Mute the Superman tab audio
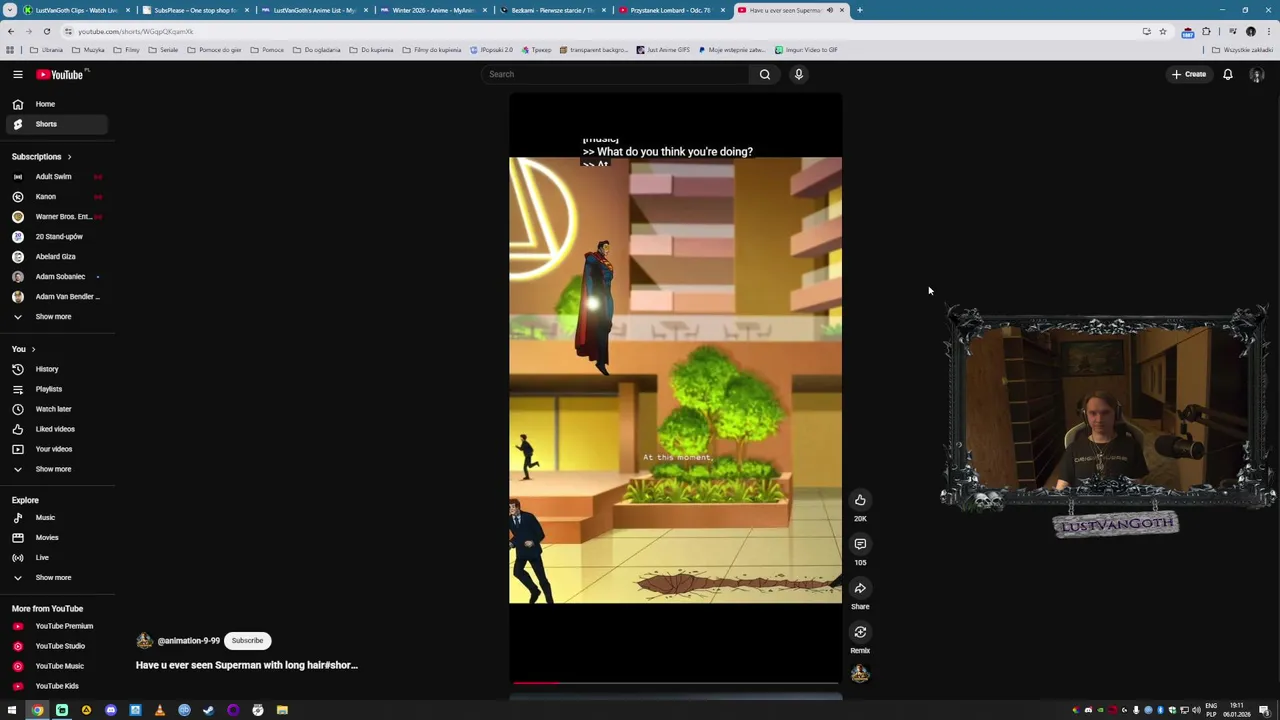This screenshot has height=720, width=1280. point(829,10)
